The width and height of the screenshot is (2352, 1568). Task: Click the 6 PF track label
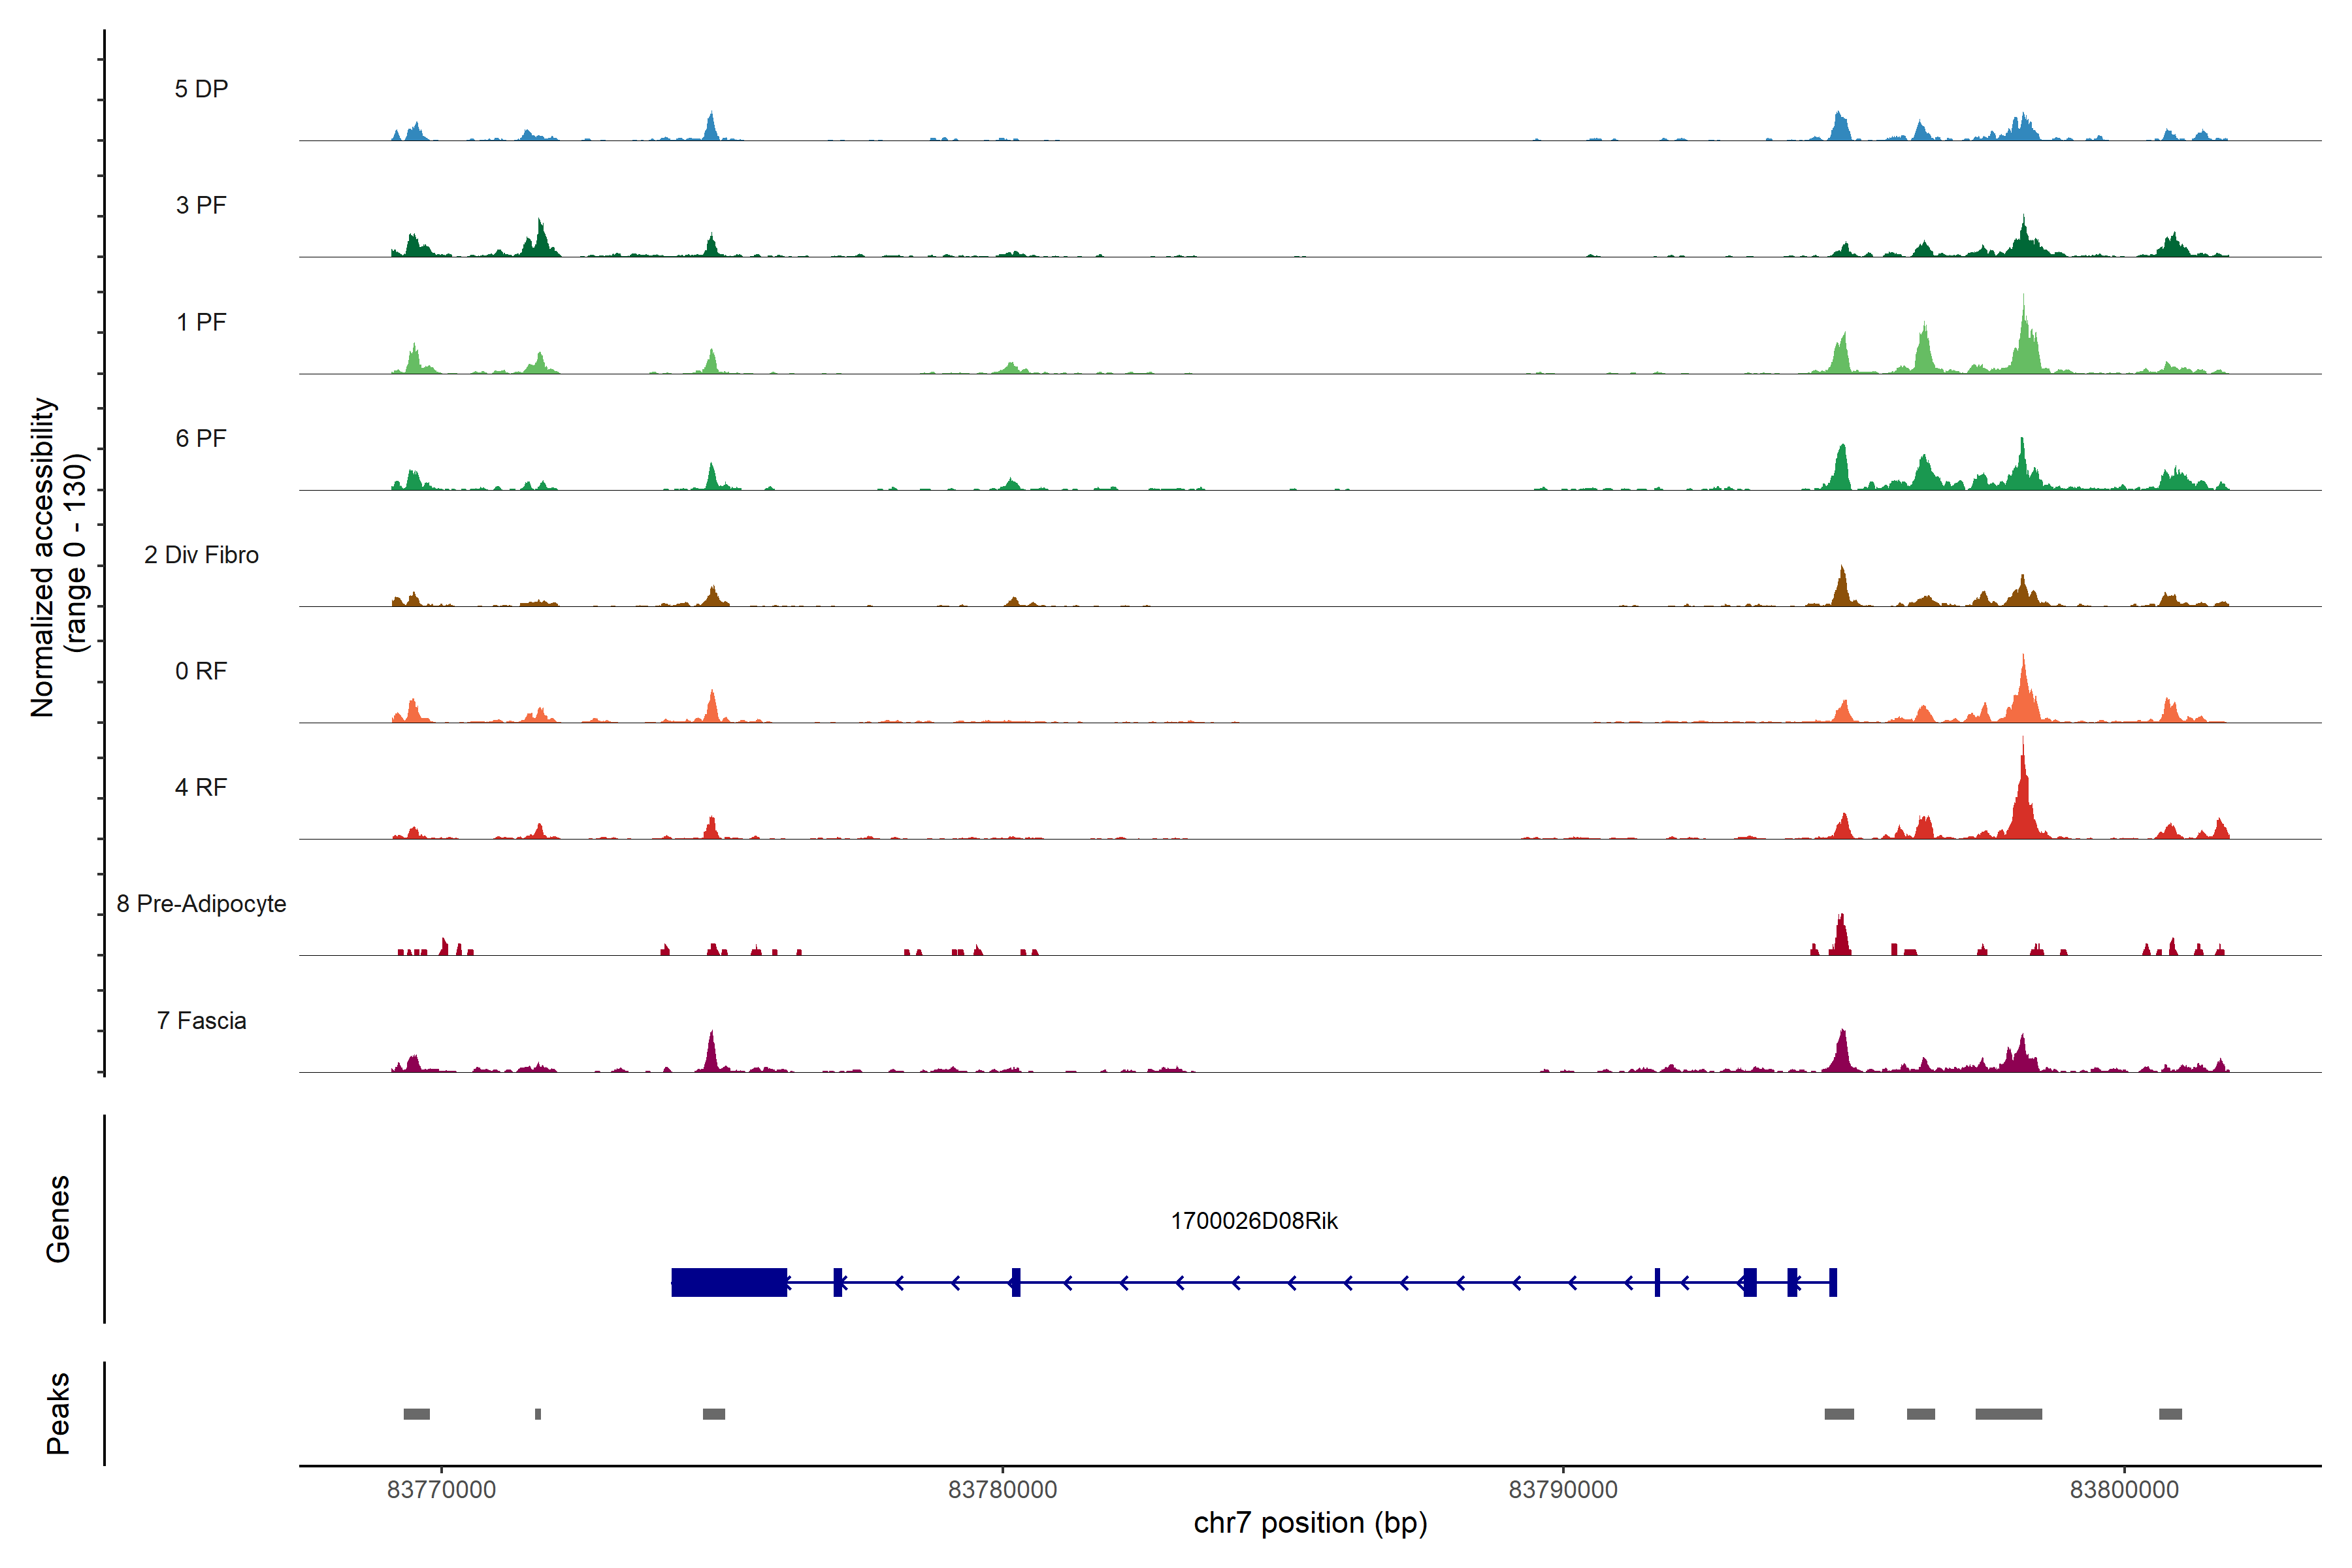[201, 438]
